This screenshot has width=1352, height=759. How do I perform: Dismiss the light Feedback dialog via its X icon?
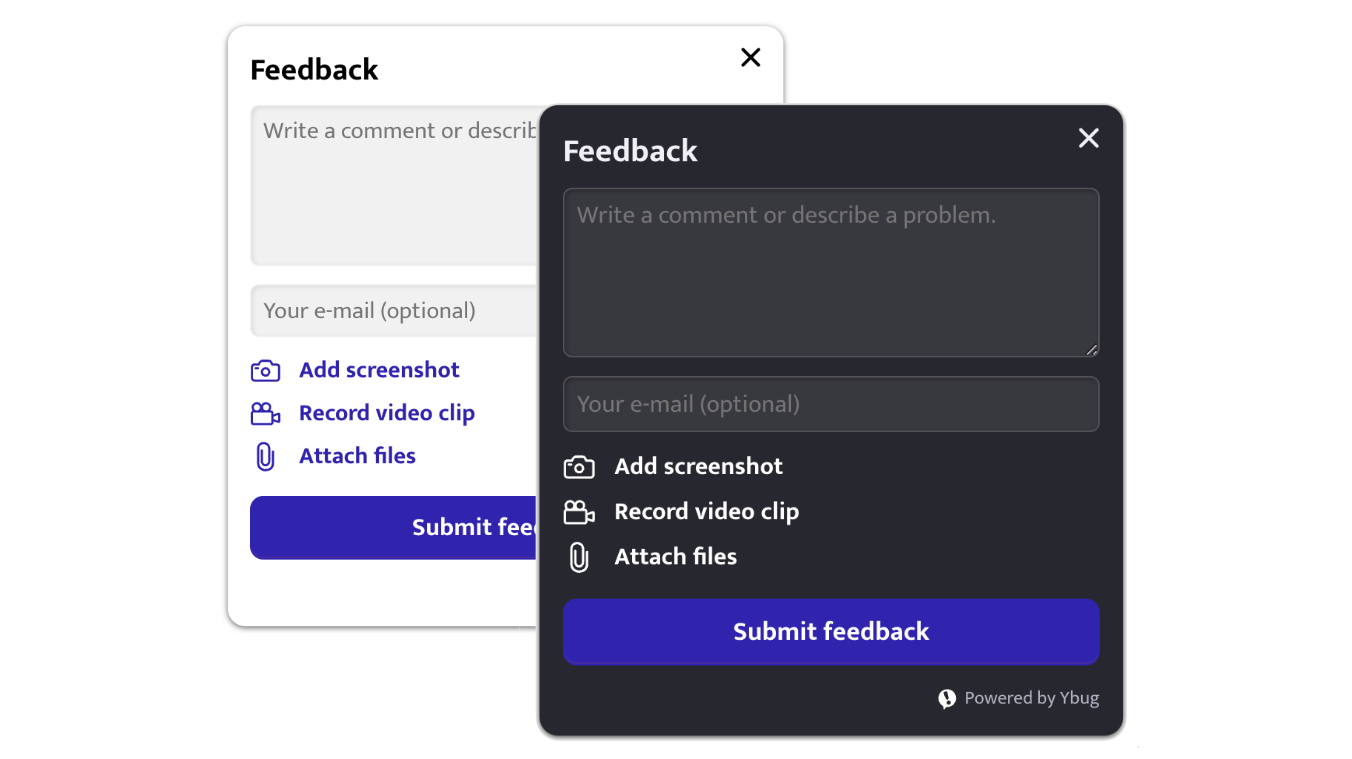(x=751, y=57)
